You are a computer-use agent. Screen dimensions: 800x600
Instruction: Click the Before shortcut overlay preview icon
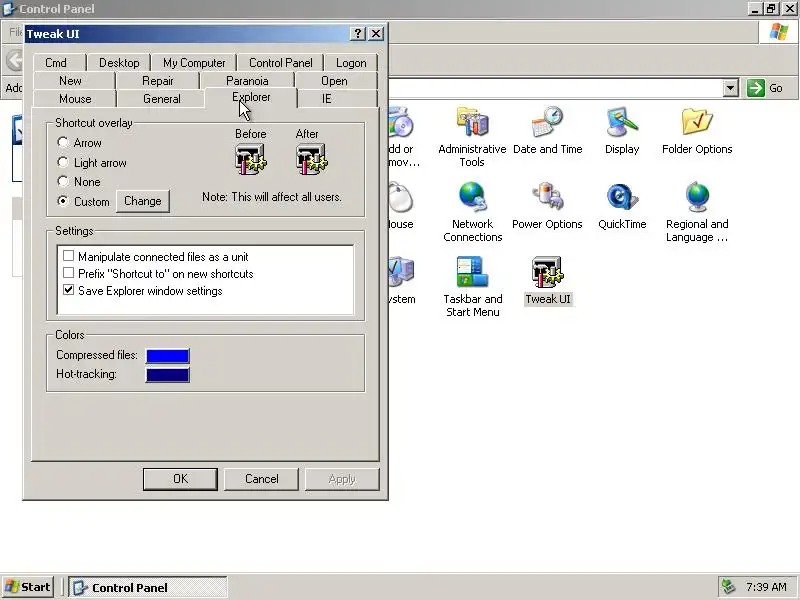(251, 159)
